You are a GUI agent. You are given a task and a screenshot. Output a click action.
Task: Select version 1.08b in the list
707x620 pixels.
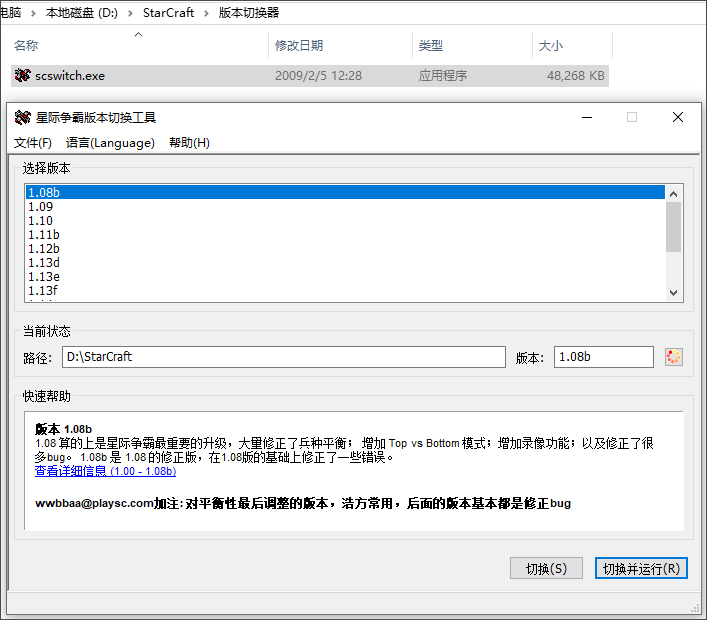click(x=345, y=193)
